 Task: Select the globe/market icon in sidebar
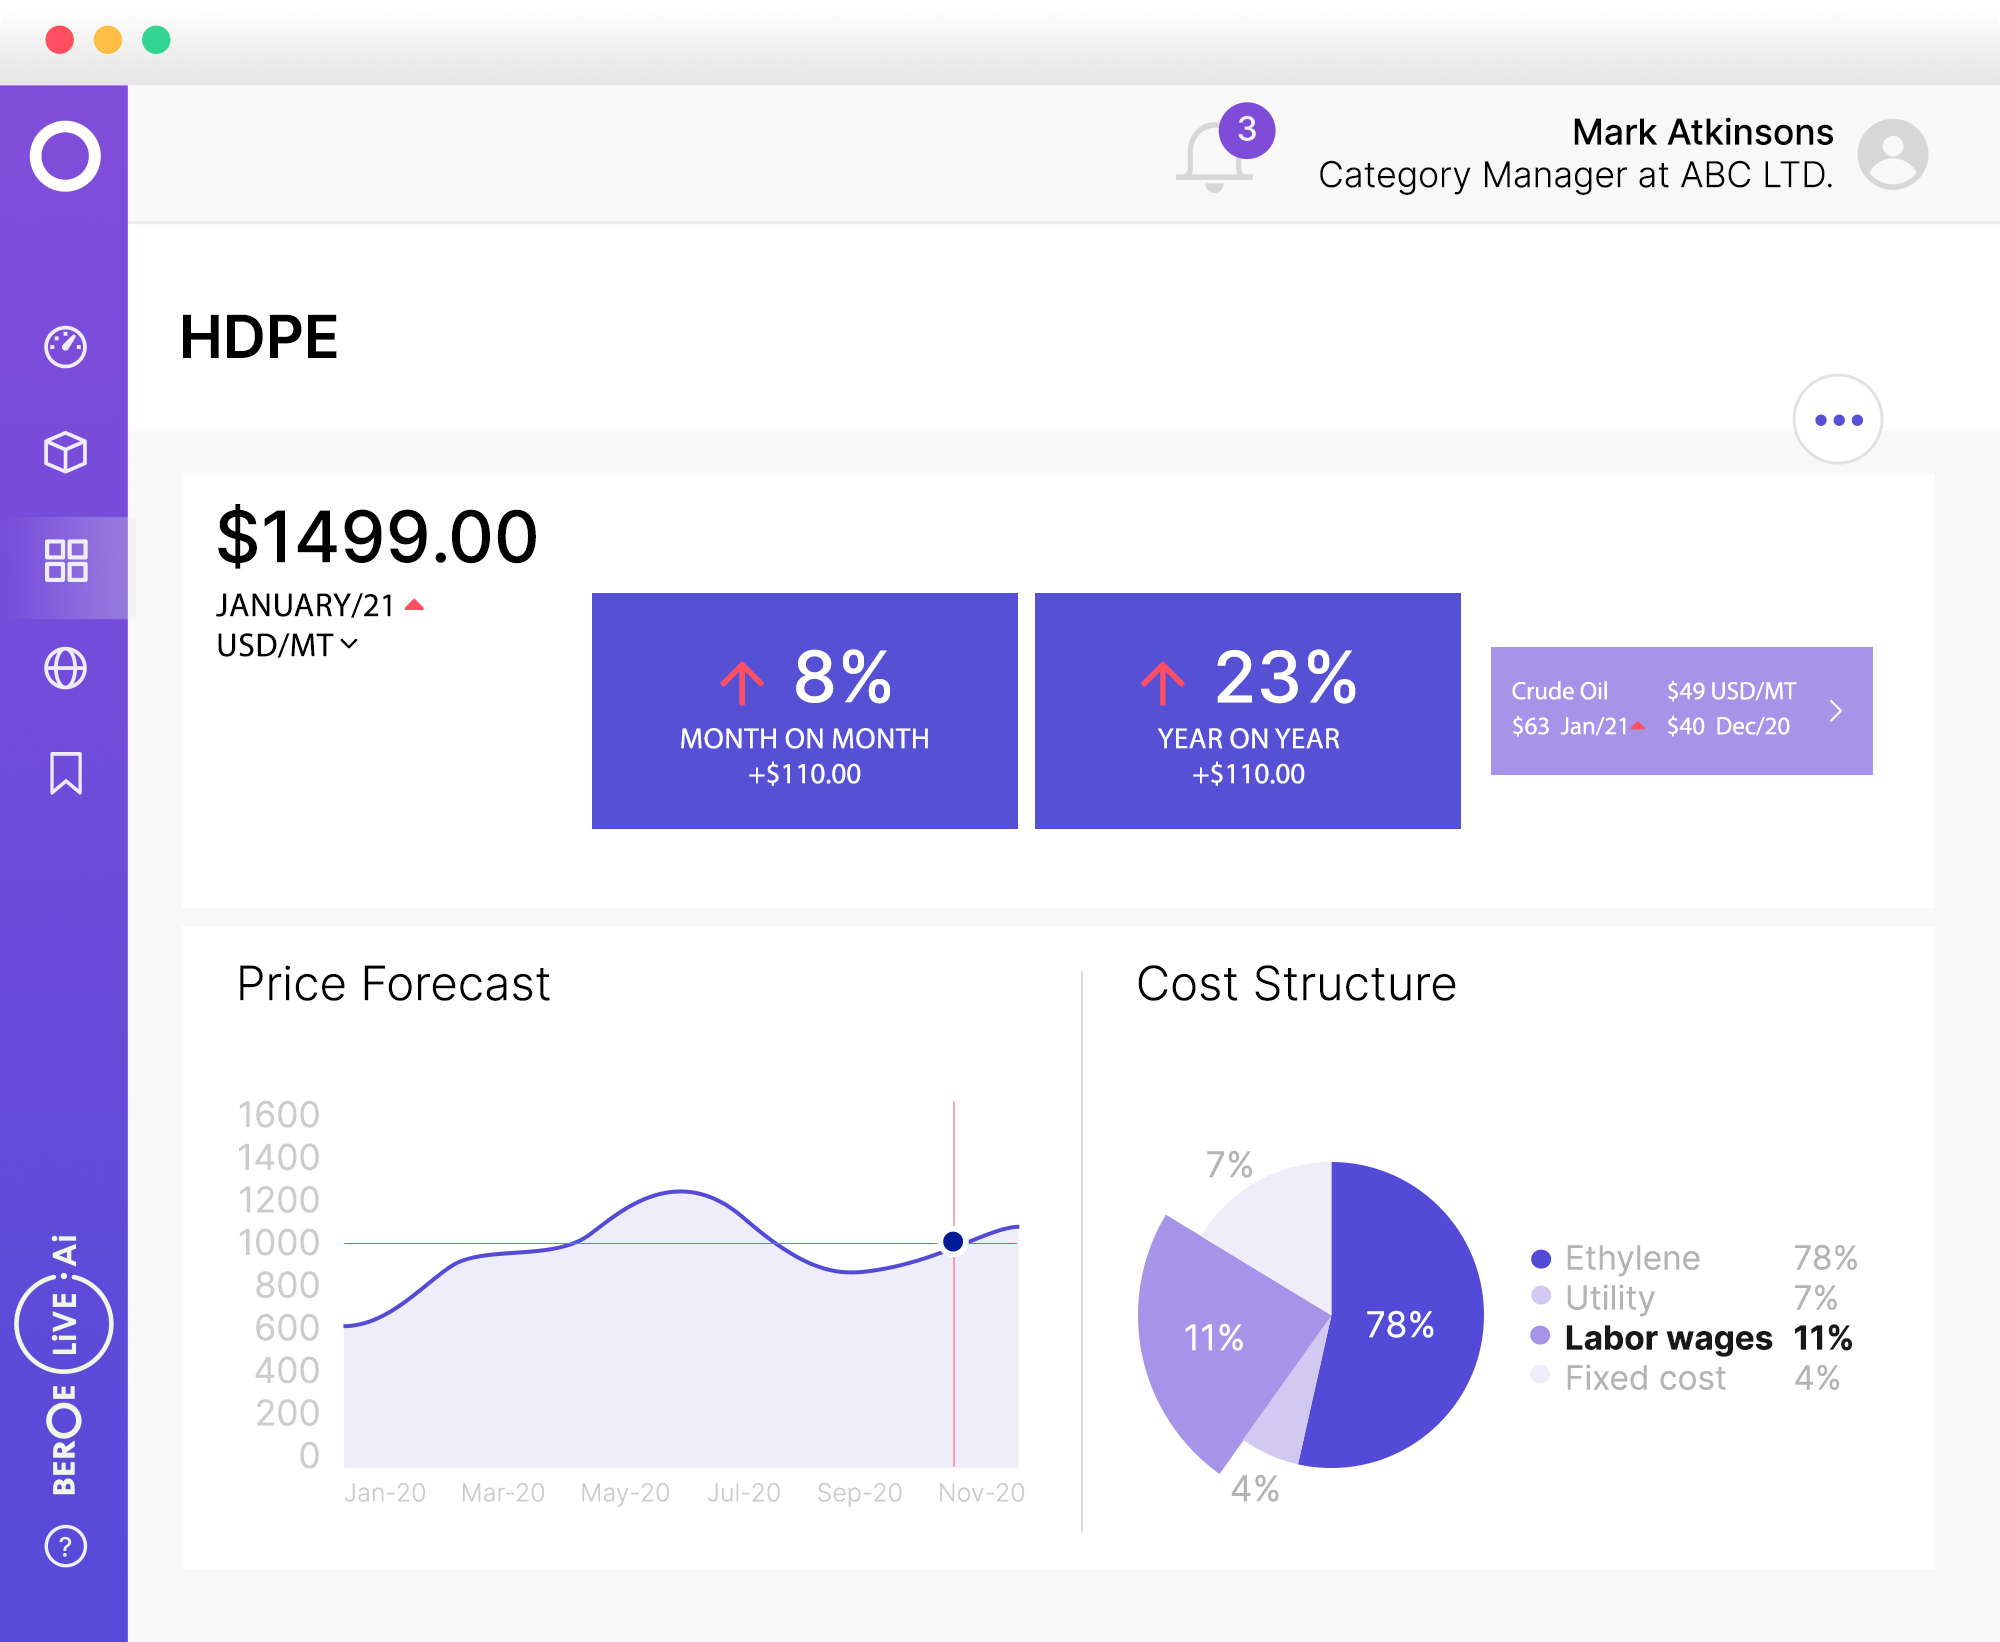[65, 666]
